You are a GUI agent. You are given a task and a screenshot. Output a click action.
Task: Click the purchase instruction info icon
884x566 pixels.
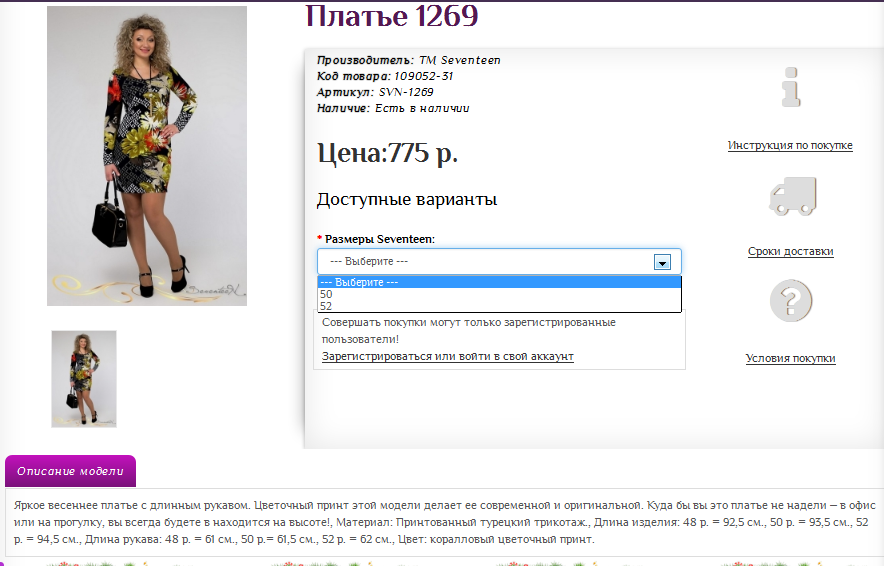tap(791, 87)
